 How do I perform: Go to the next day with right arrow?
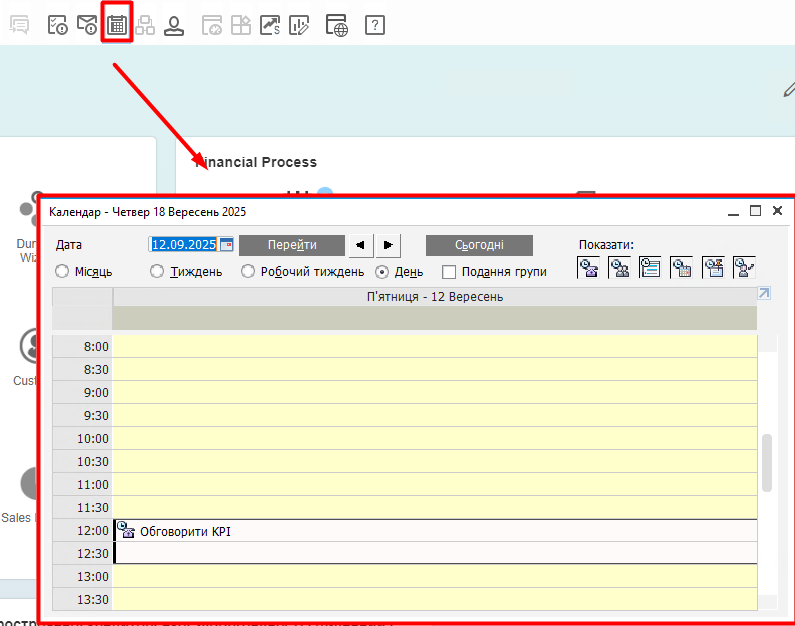pyautogui.click(x=388, y=245)
